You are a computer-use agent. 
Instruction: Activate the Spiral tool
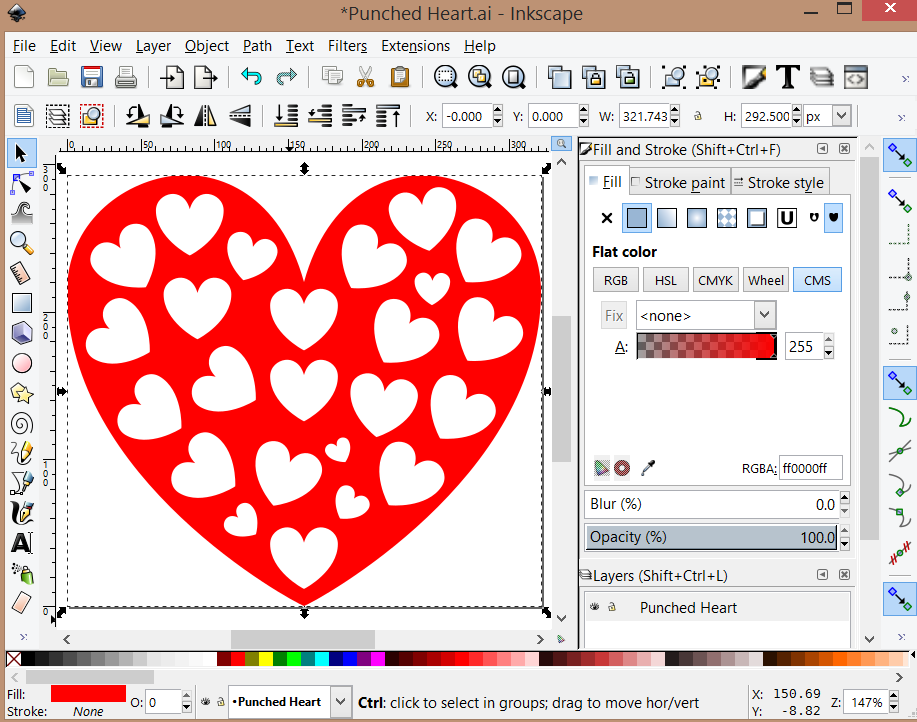[21, 423]
